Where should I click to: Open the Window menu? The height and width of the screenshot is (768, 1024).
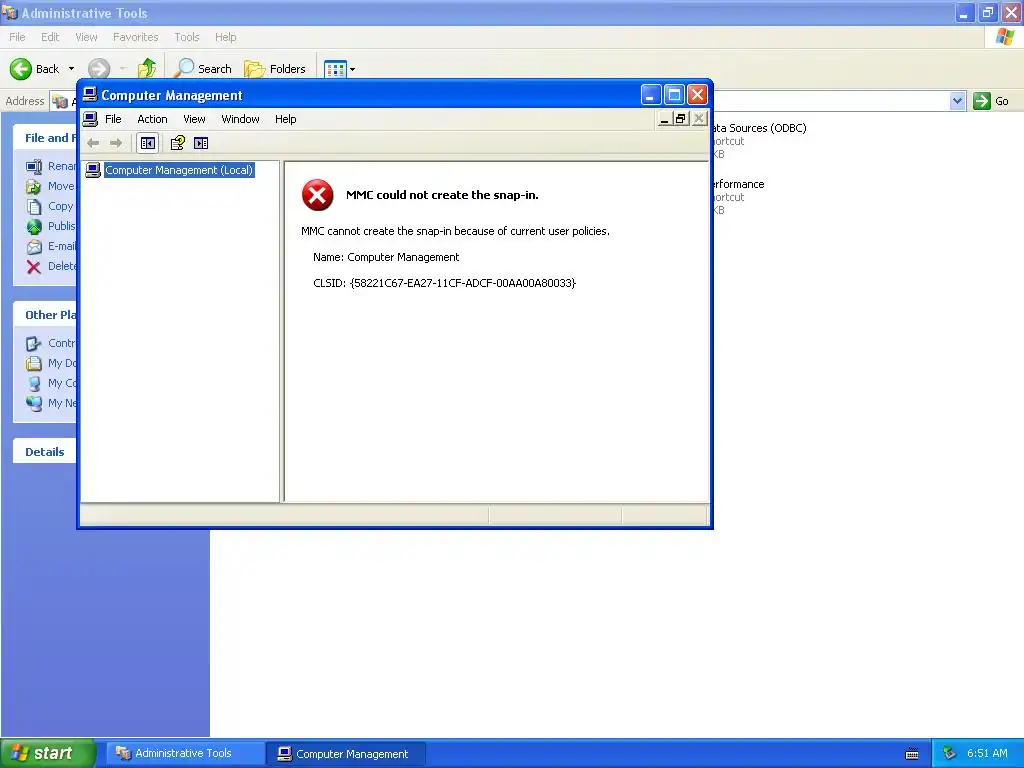240,119
